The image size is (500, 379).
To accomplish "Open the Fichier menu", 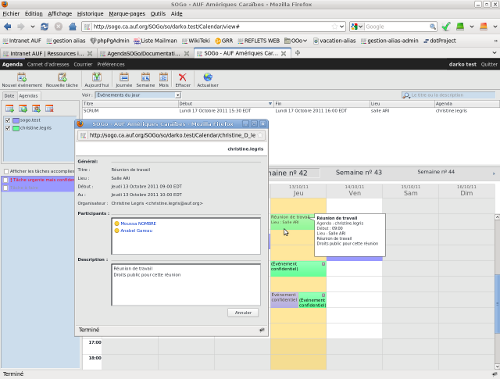I will pos(11,14).
